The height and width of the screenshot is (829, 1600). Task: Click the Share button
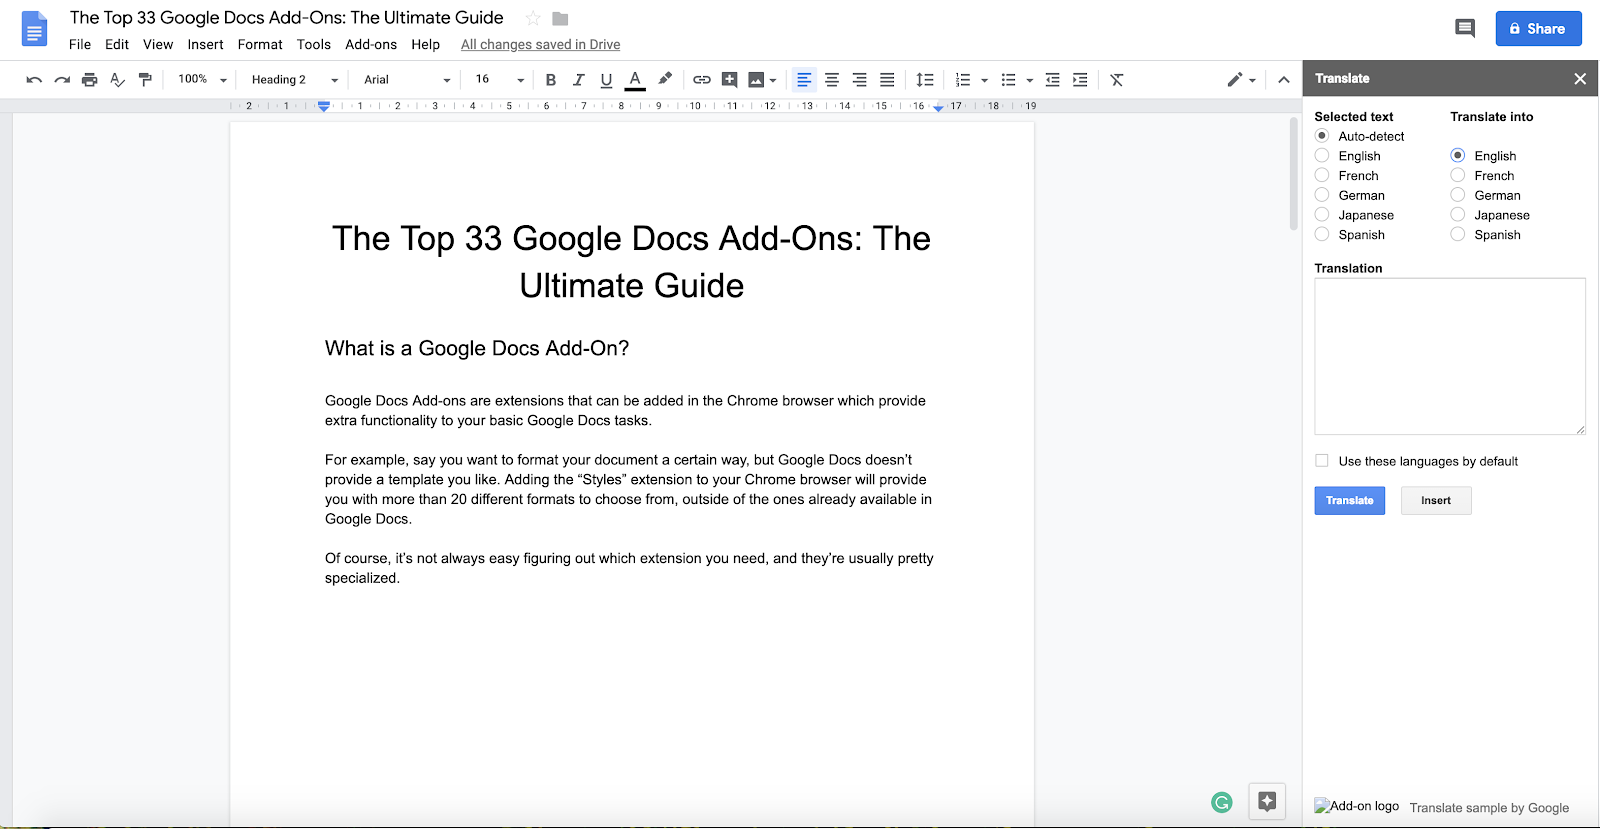[1538, 28]
